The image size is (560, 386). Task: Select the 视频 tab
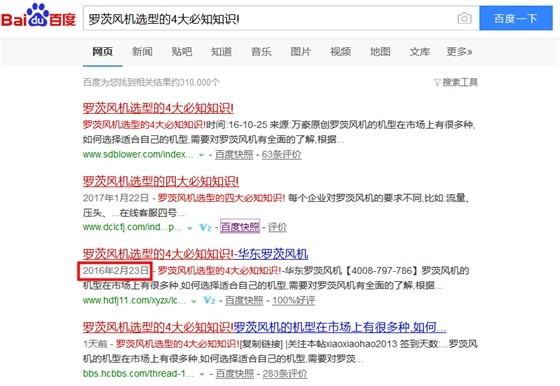340,52
